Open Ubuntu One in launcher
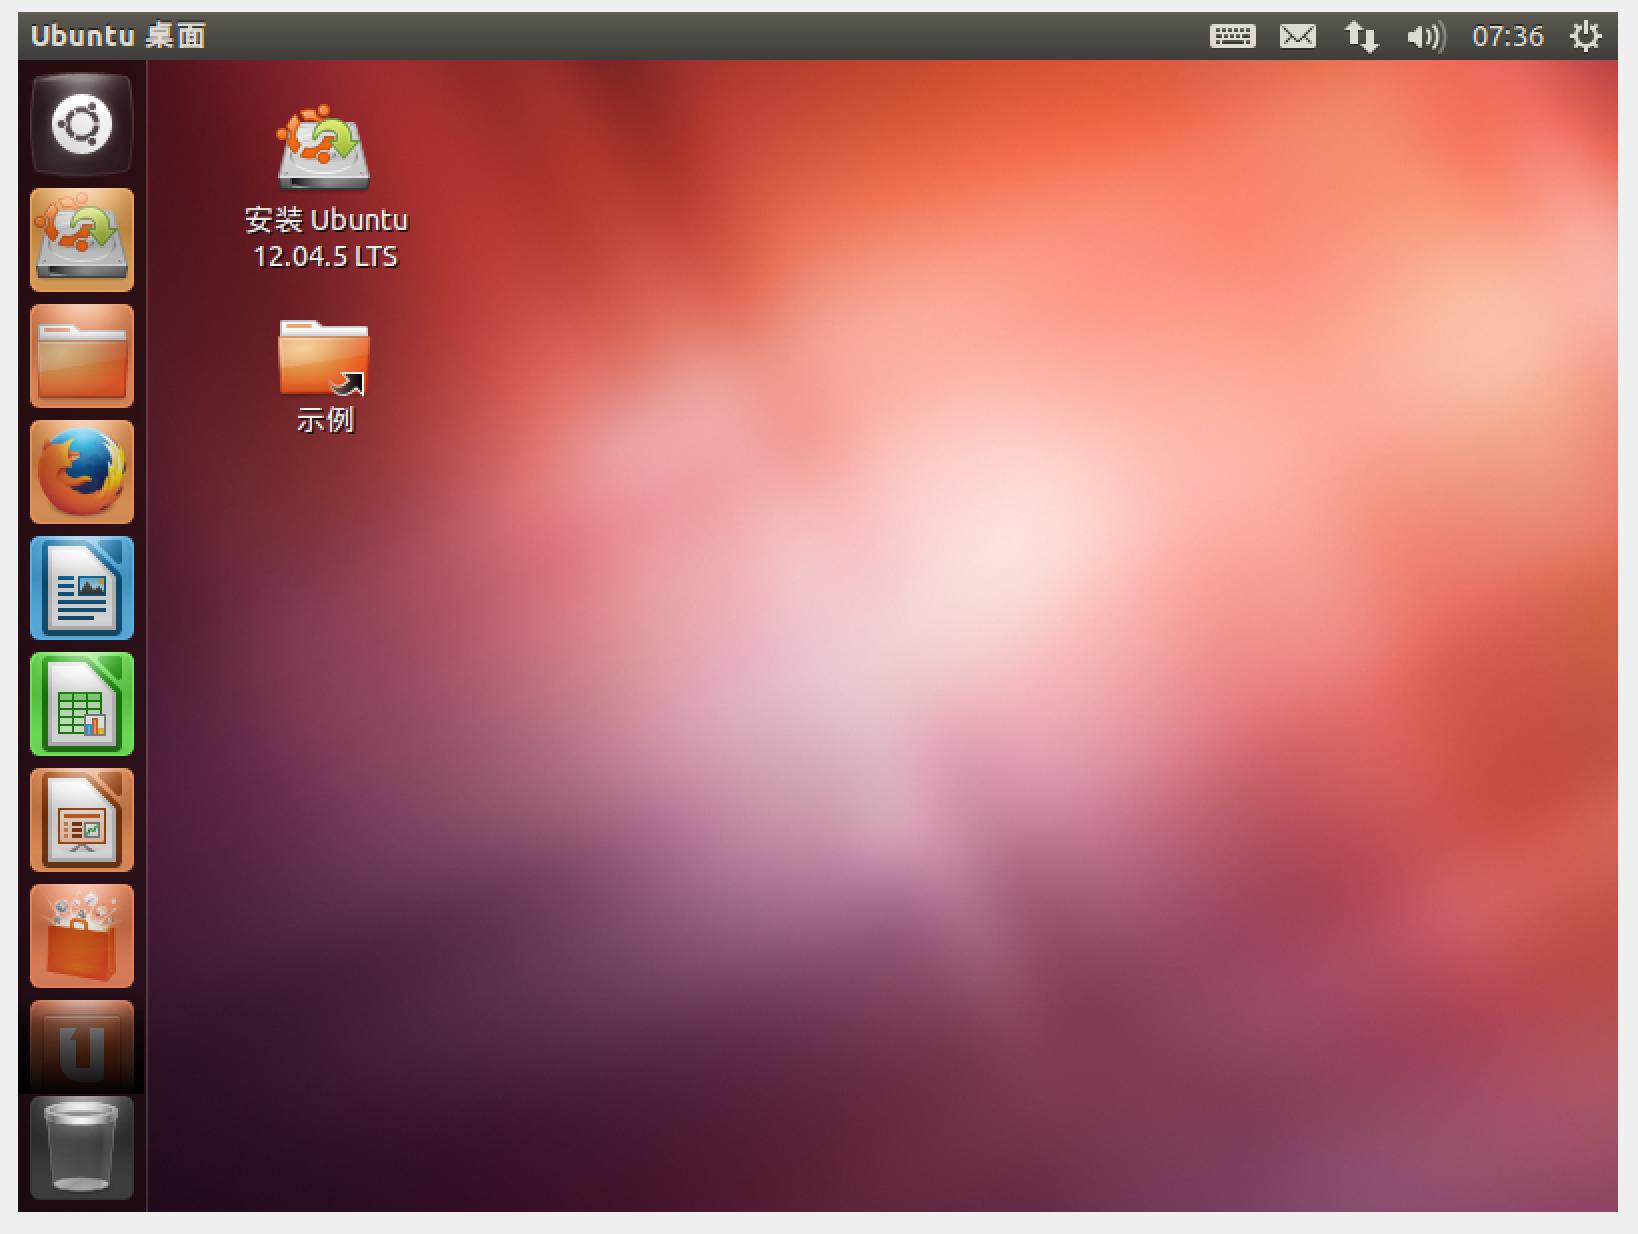This screenshot has width=1638, height=1234. coord(82,1046)
